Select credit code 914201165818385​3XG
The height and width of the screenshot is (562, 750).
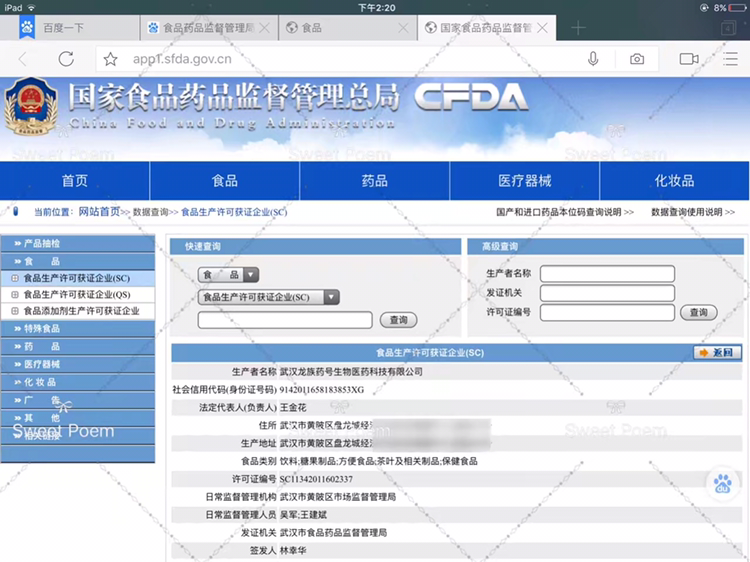[x=322, y=390]
